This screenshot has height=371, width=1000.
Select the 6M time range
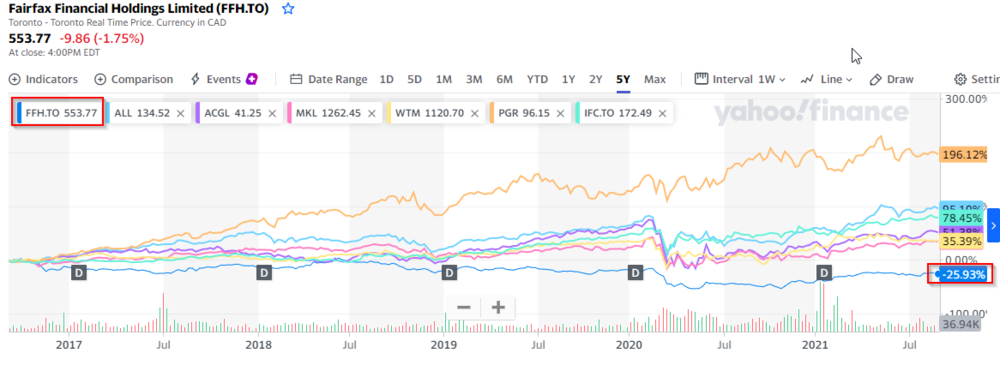click(504, 80)
